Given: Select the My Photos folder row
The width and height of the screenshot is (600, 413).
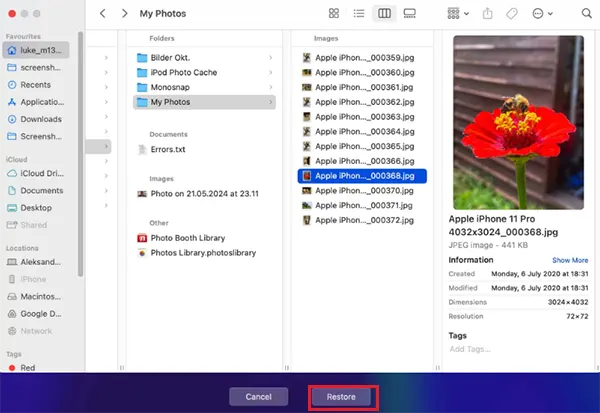Looking at the screenshot, I should tap(204, 102).
